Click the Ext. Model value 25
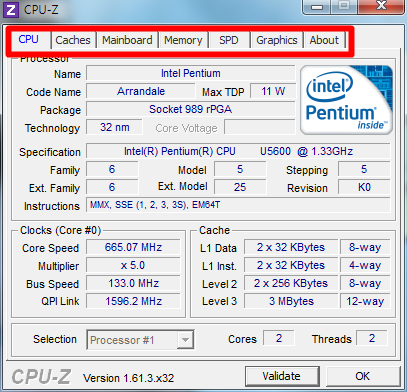The height and width of the screenshot is (392, 407). pyautogui.click(x=240, y=187)
